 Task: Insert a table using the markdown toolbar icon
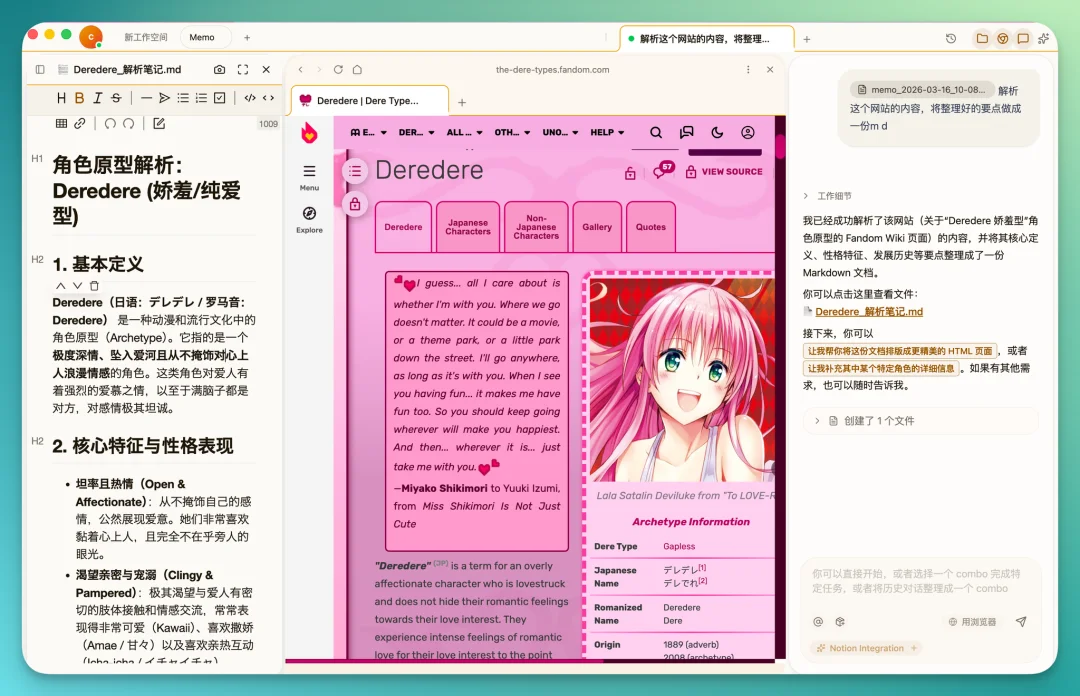click(62, 123)
